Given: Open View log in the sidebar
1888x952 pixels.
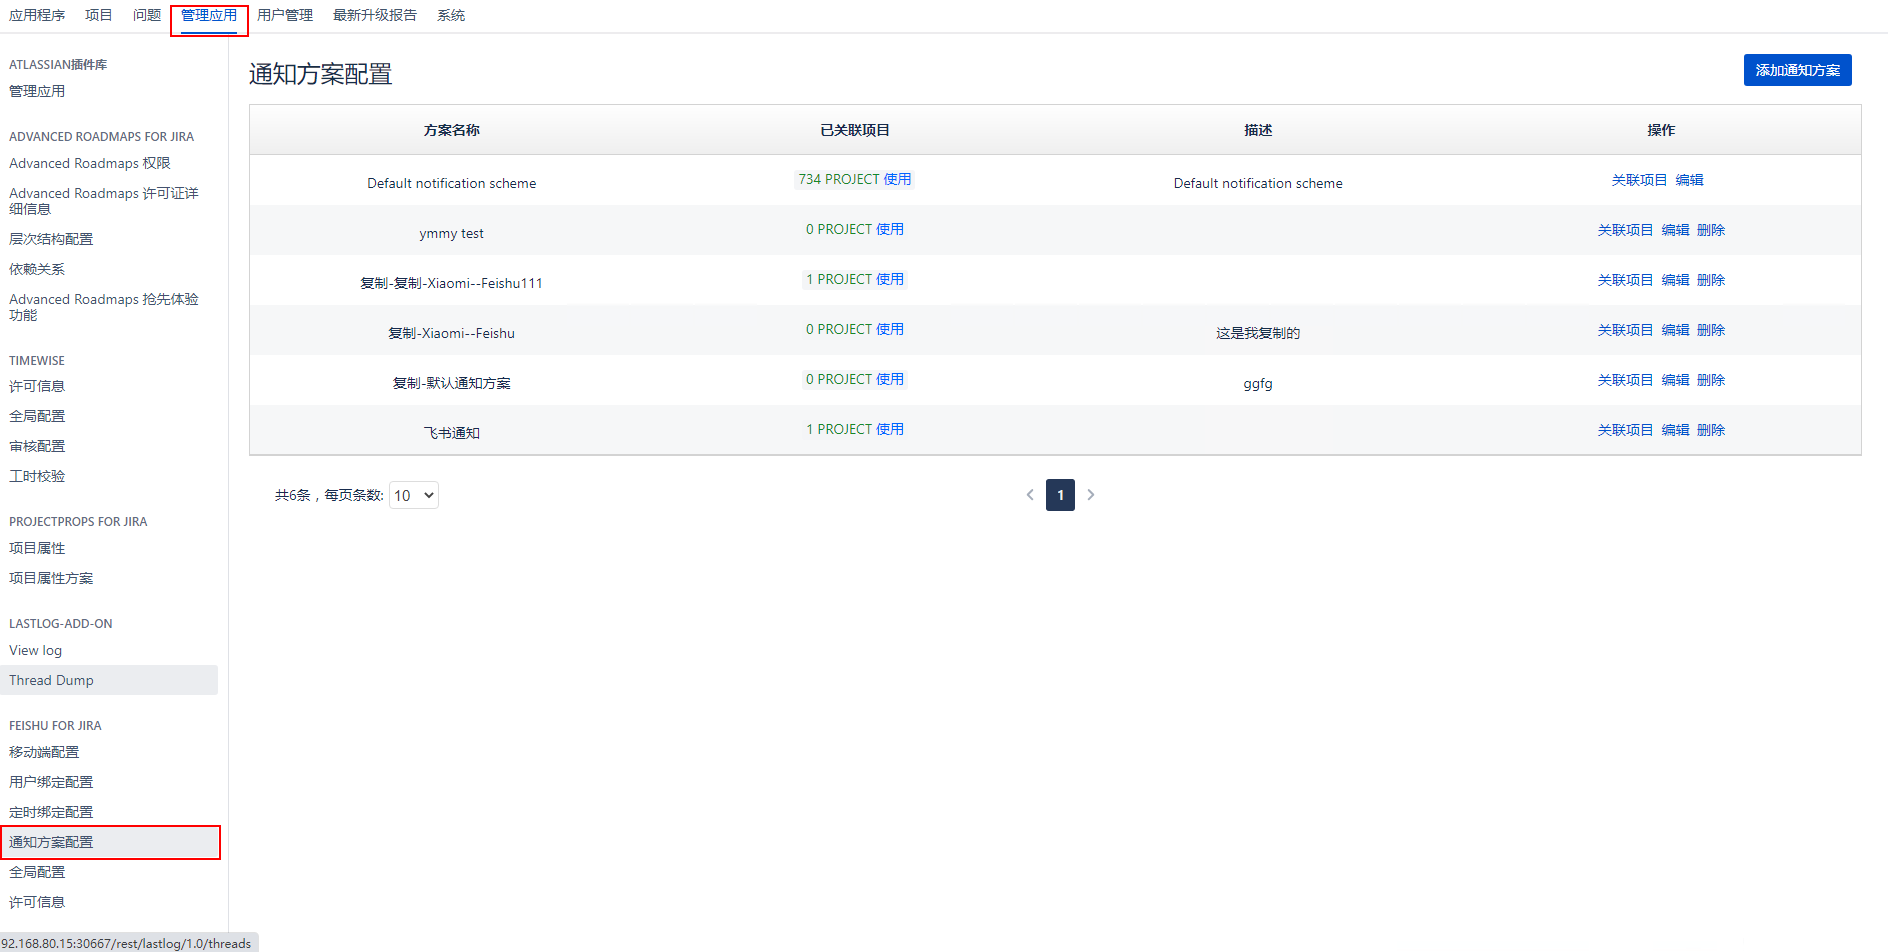Looking at the screenshot, I should [x=36, y=650].
